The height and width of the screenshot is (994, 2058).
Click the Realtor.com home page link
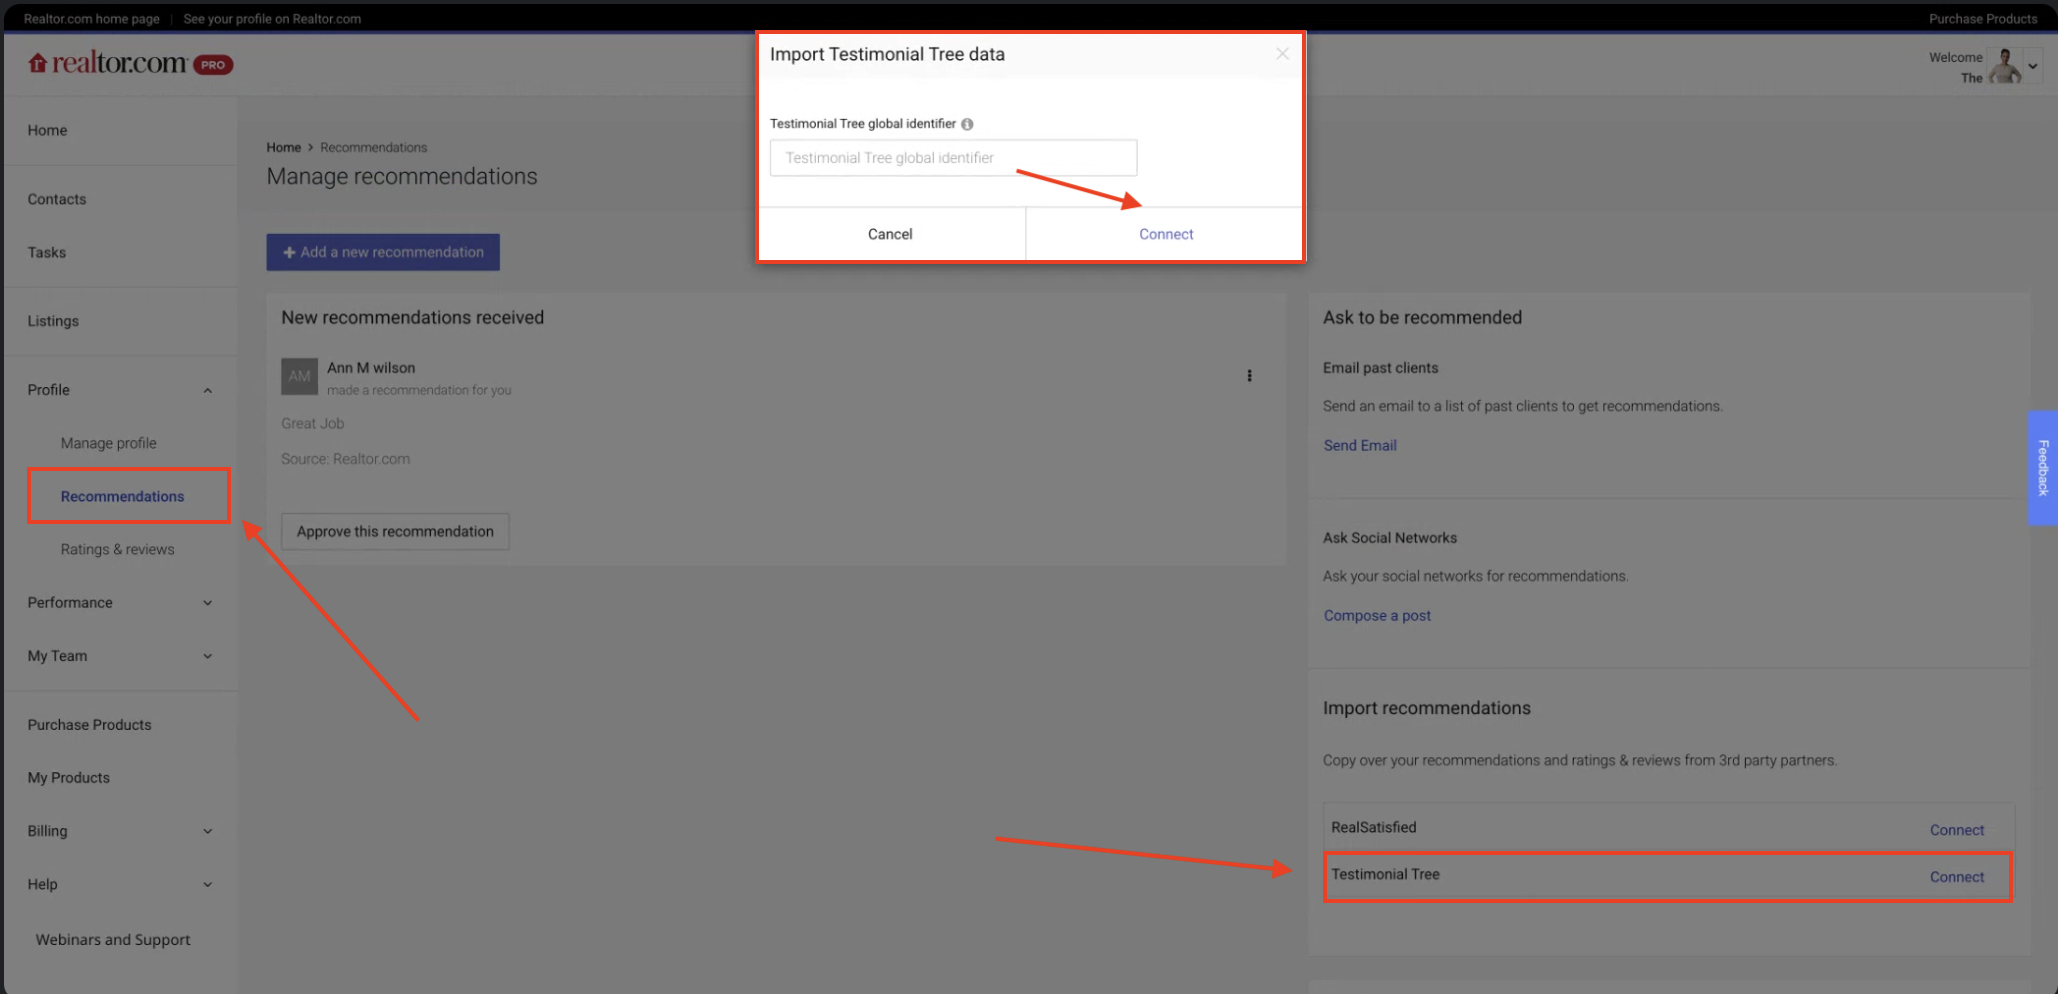point(91,19)
